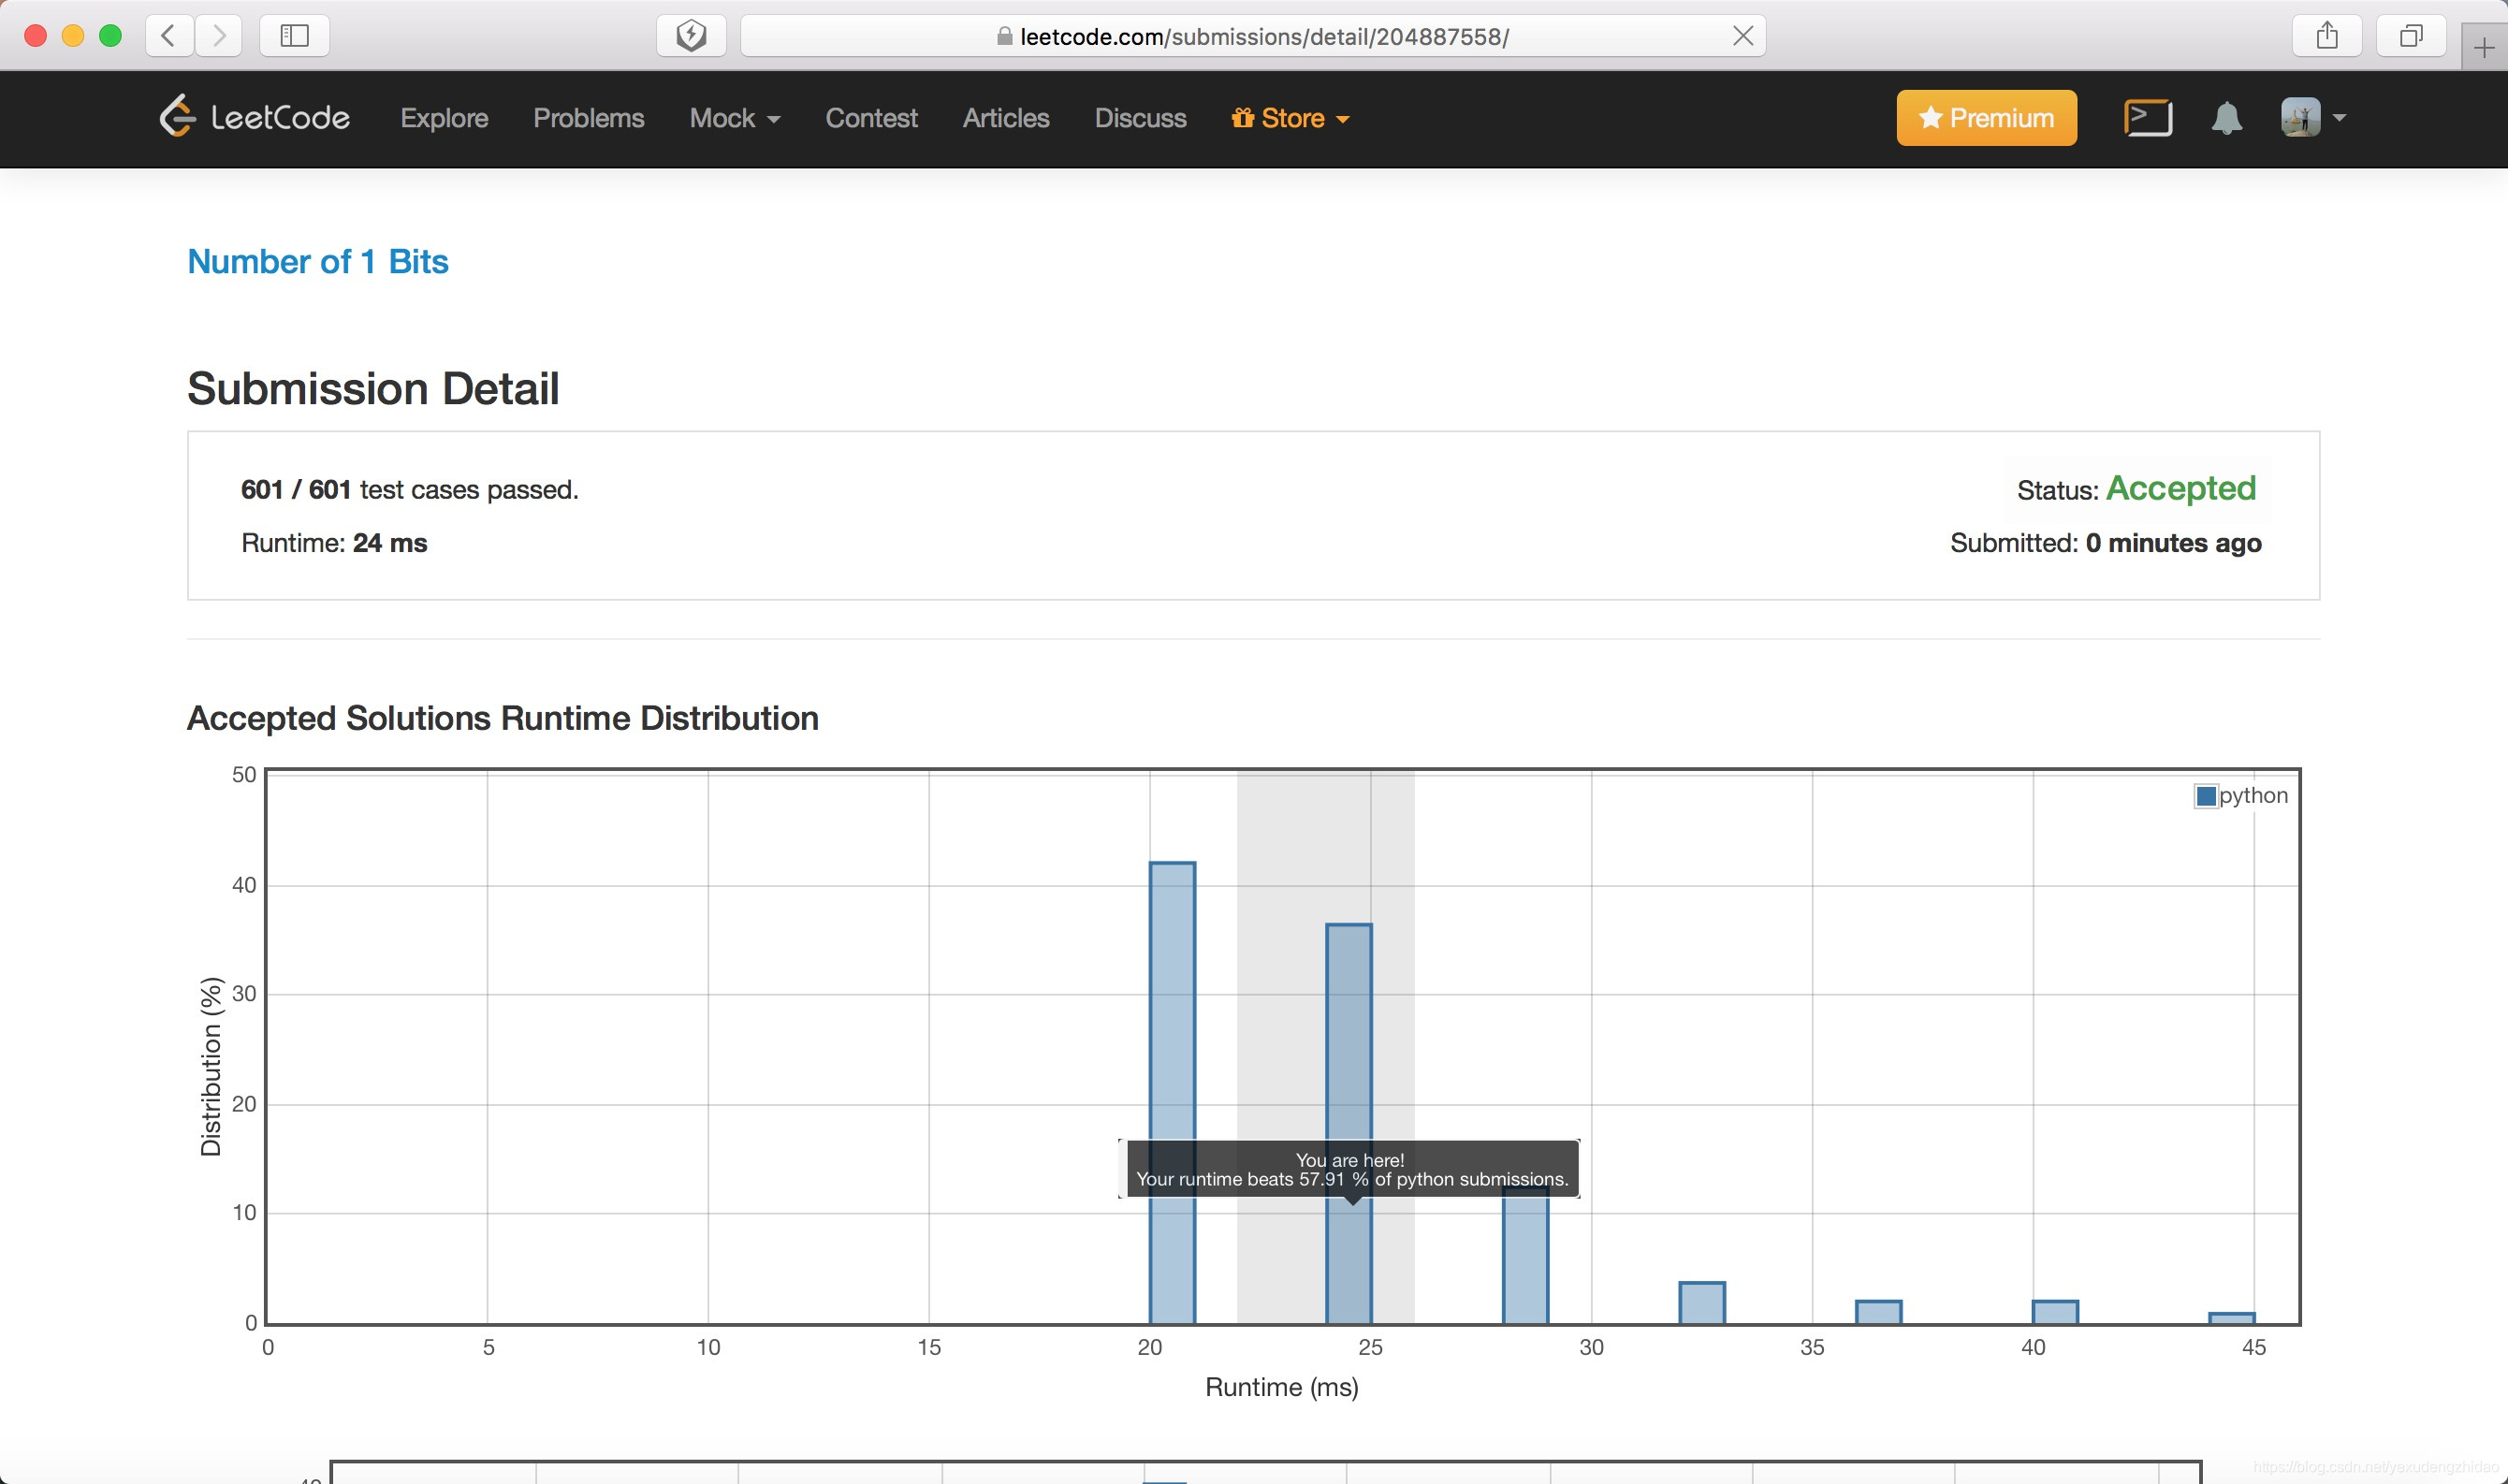The width and height of the screenshot is (2508, 1484).
Task: Click the browser back navigation button
Action: click(166, 36)
